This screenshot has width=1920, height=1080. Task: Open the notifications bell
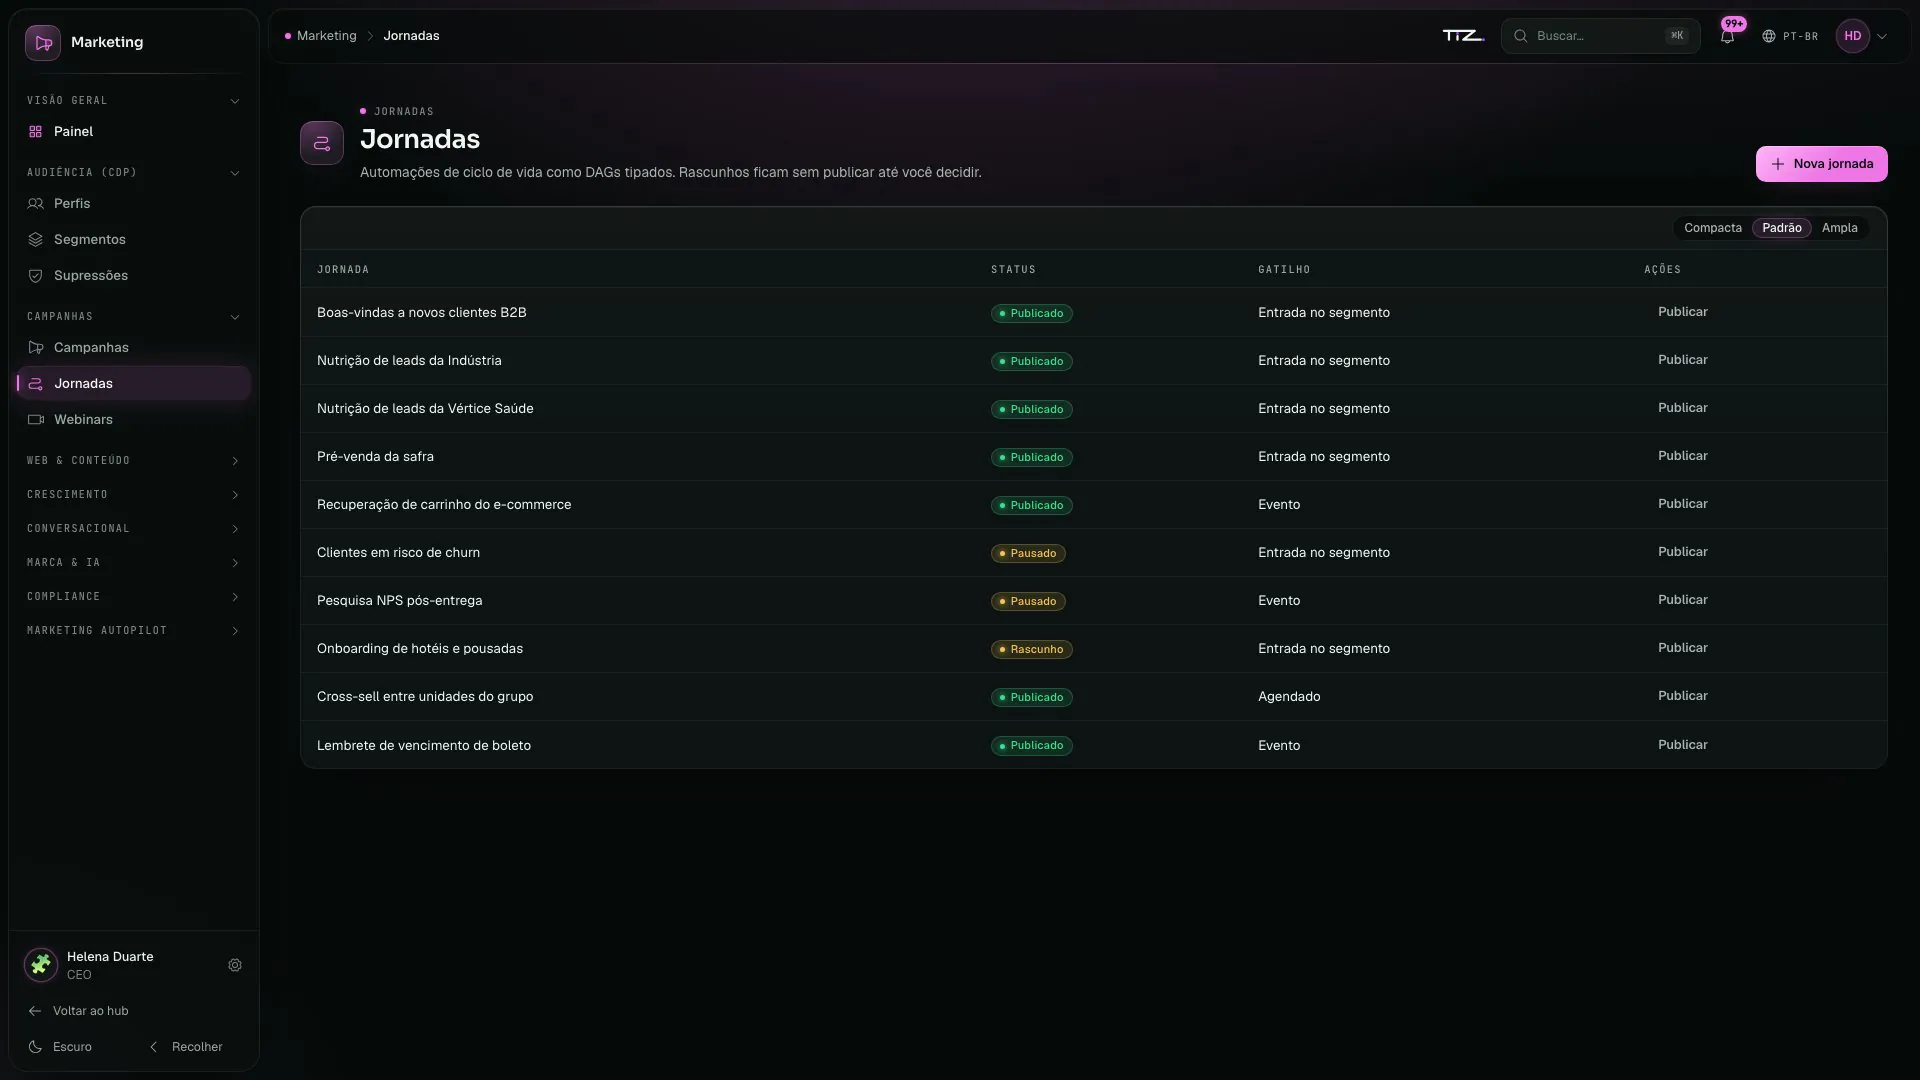coord(1727,36)
